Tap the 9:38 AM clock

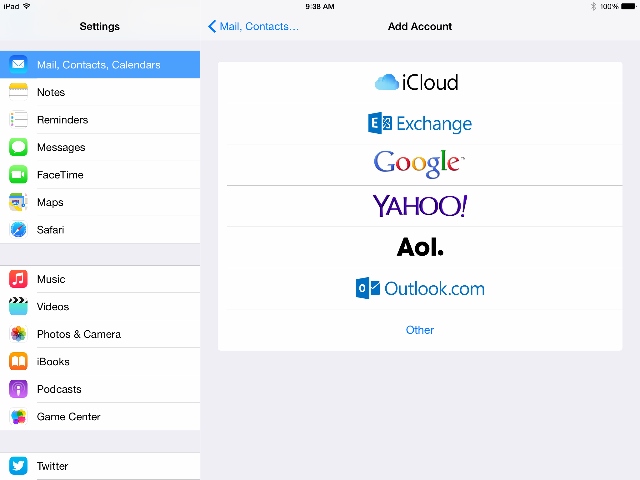[x=320, y=7]
